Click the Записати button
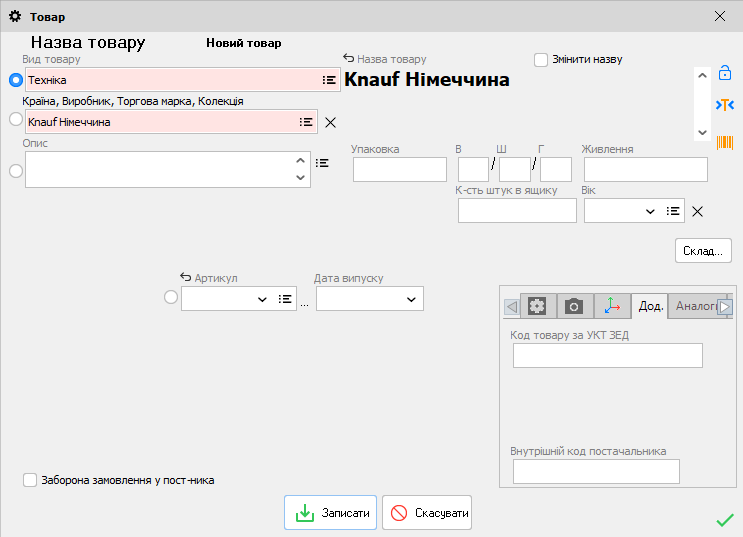The image size is (743, 537). (330, 513)
